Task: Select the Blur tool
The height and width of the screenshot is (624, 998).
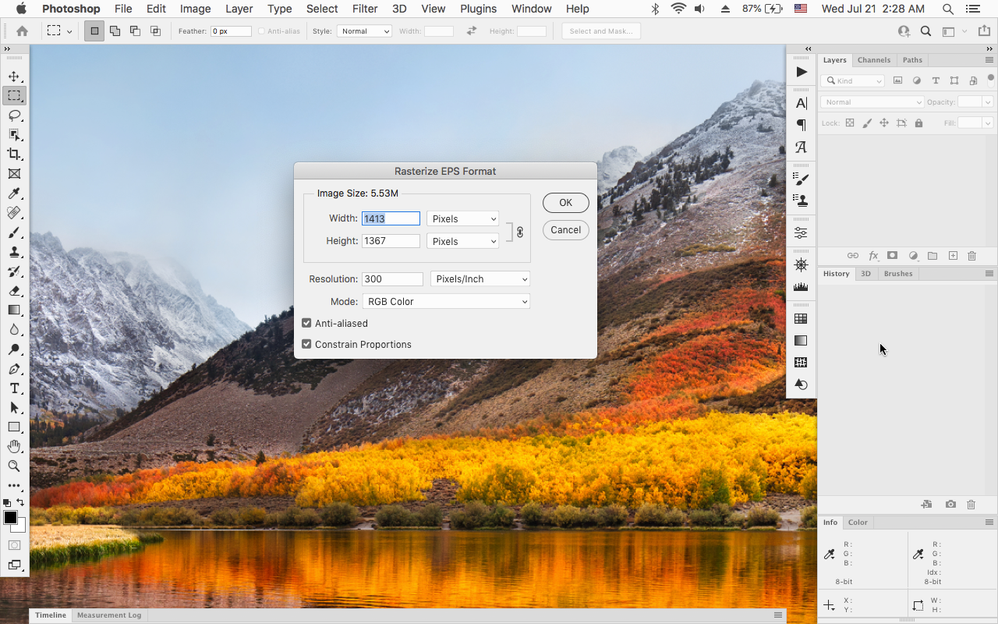Action: point(14,330)
